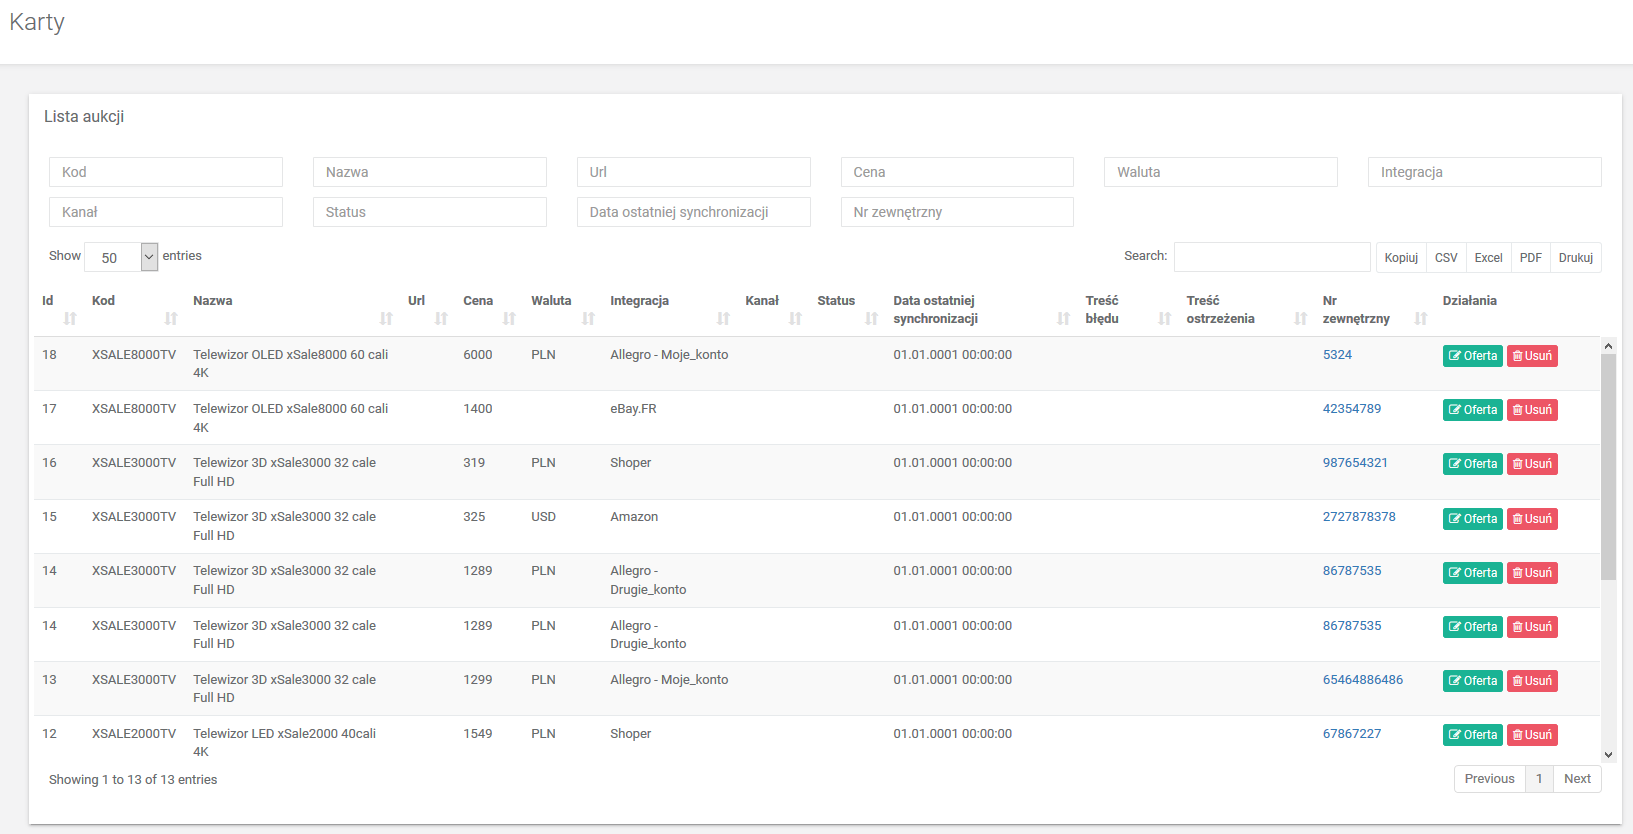Click Oferta for row Id 18

click(1472, 356)
